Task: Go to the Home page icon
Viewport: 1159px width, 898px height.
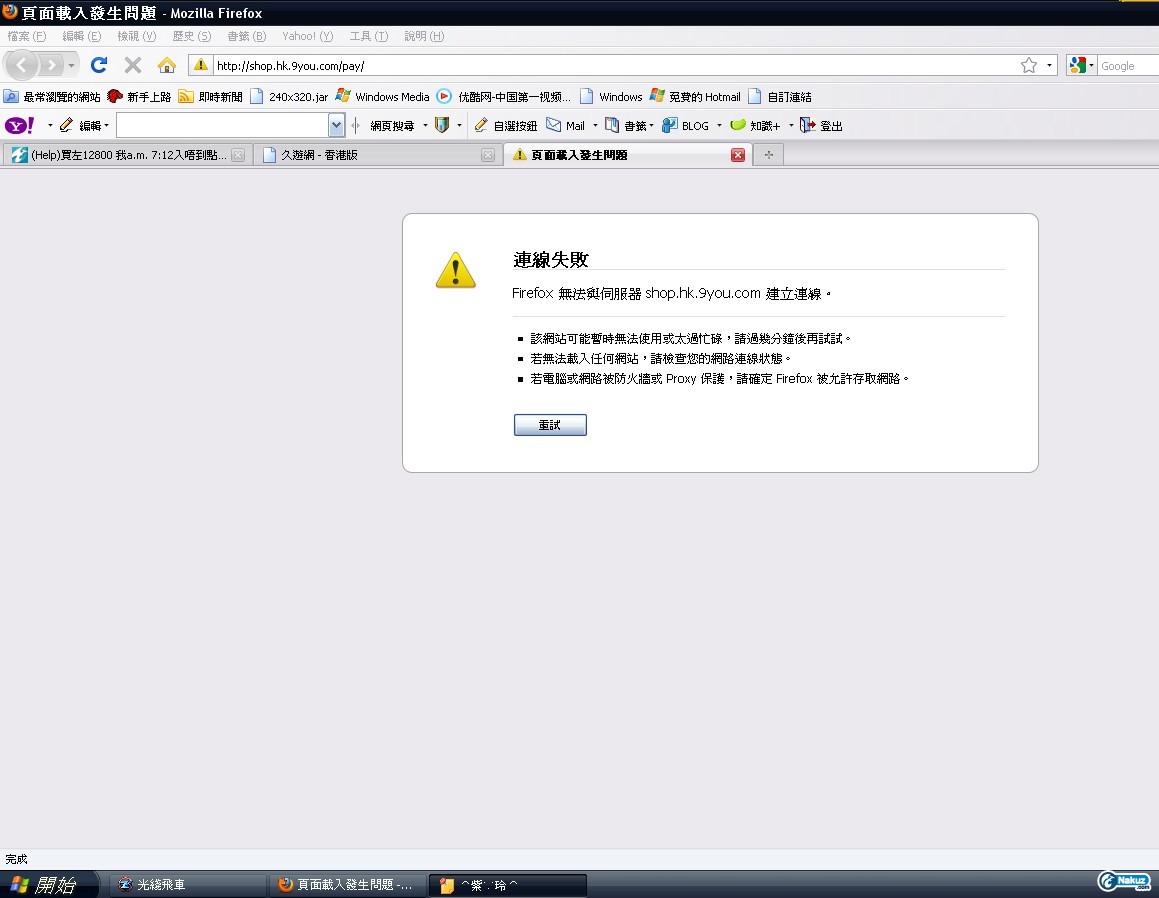Action: tap(167, 65)
